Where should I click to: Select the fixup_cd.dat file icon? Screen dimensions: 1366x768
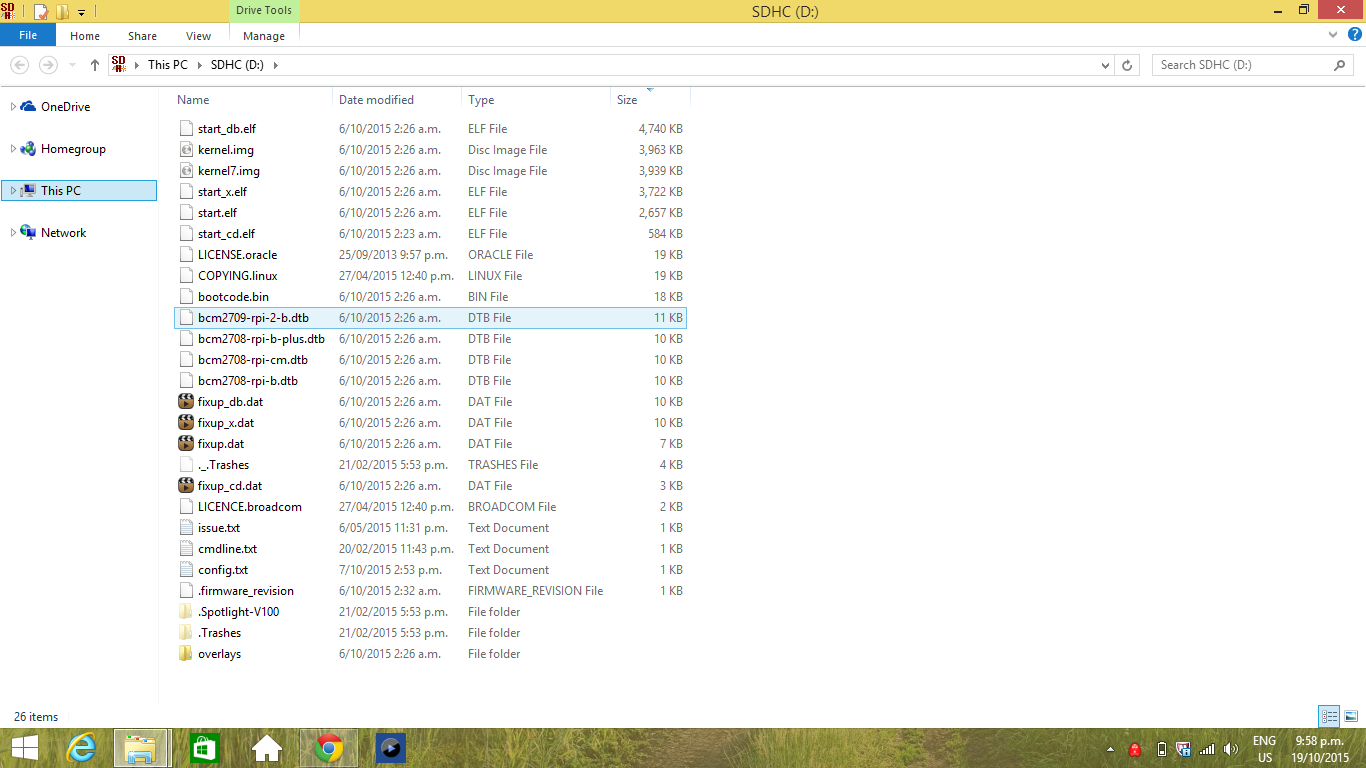[185, 486]
